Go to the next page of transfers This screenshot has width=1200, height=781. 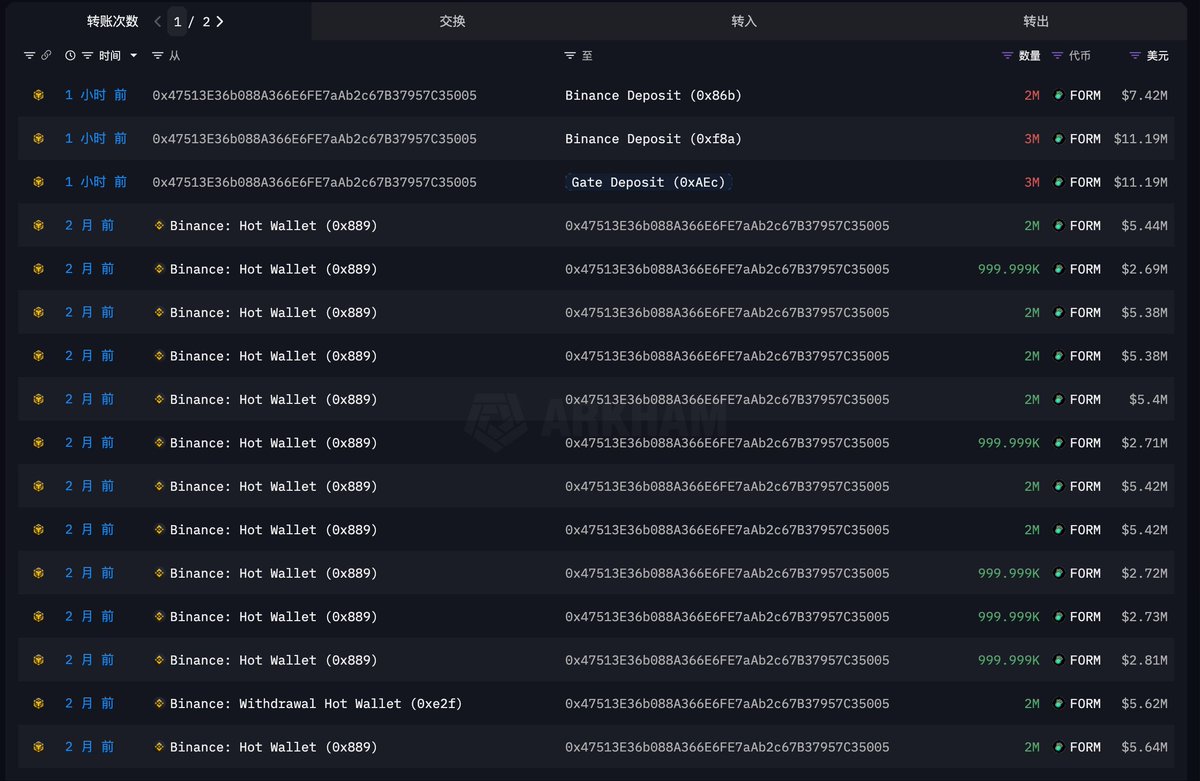(x=220, y=21)
